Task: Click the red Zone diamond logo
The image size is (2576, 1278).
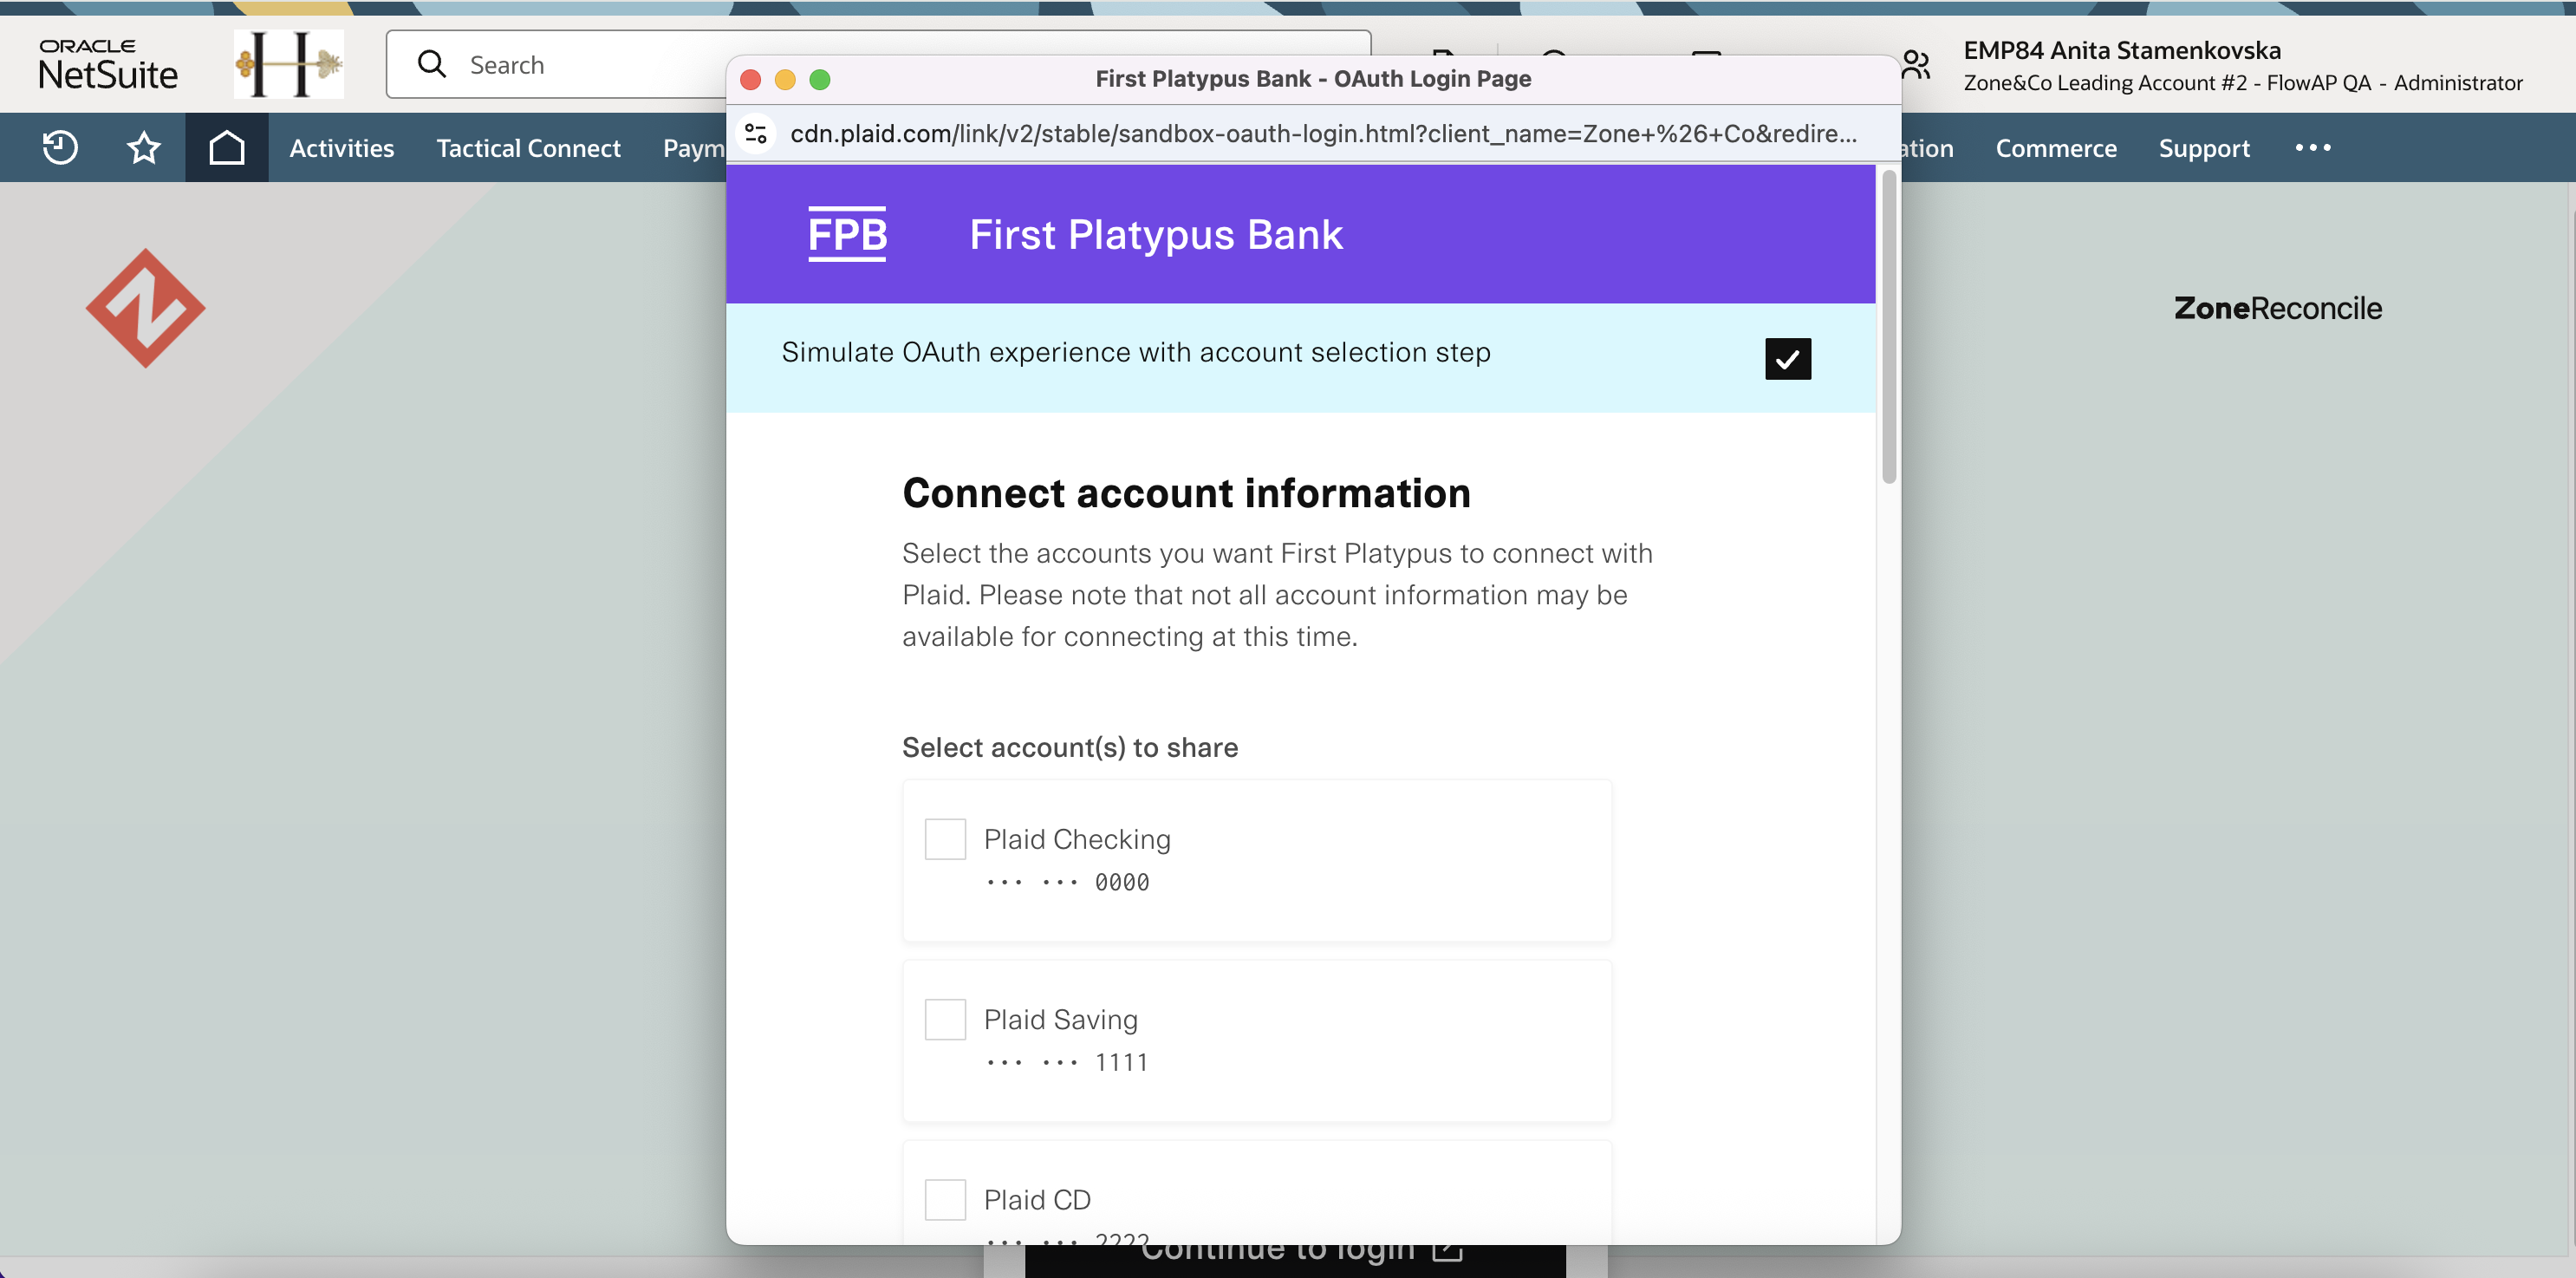Action: (x=146, y=308)
